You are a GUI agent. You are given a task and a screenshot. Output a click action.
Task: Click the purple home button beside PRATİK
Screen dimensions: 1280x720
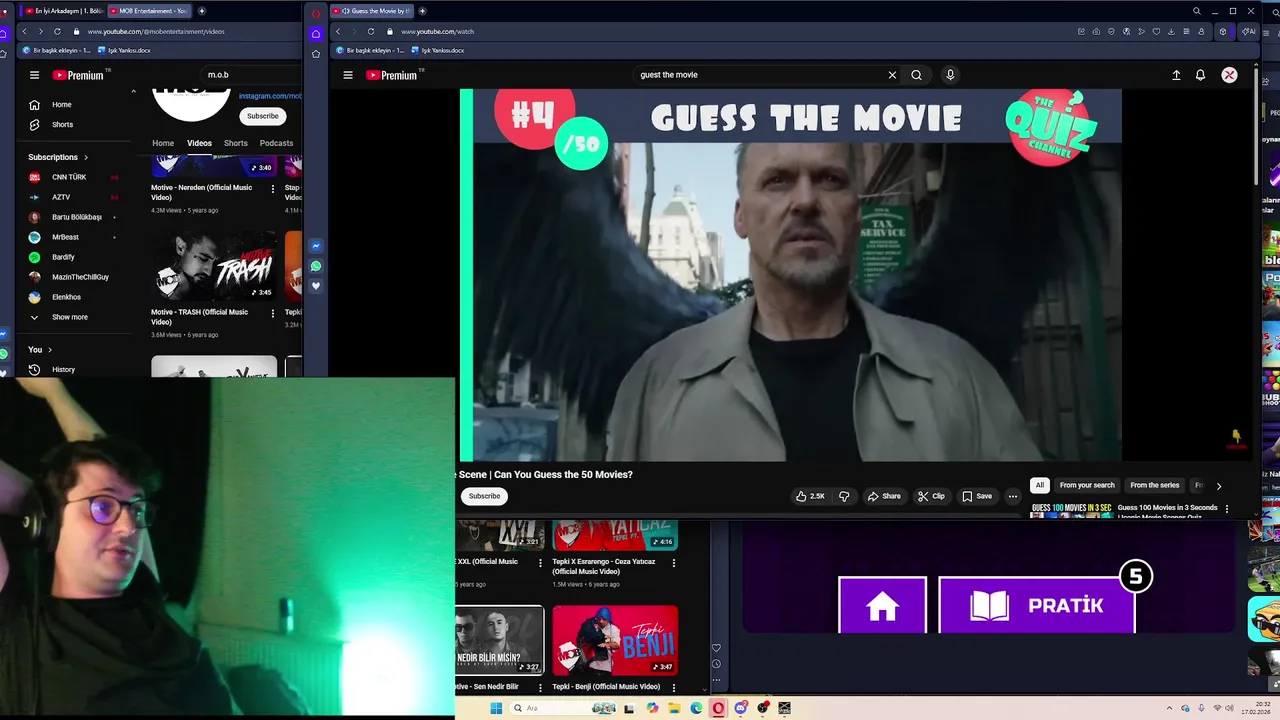pos(882,605)
